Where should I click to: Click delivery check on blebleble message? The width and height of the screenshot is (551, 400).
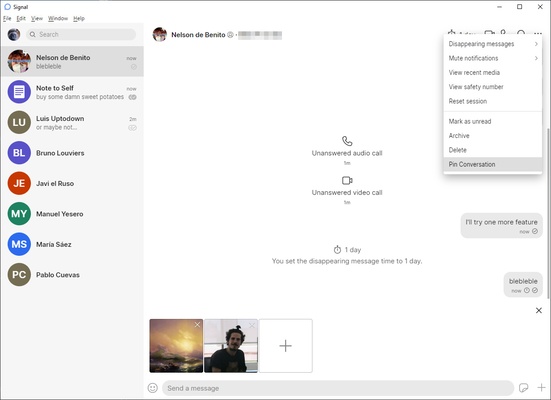535,290
